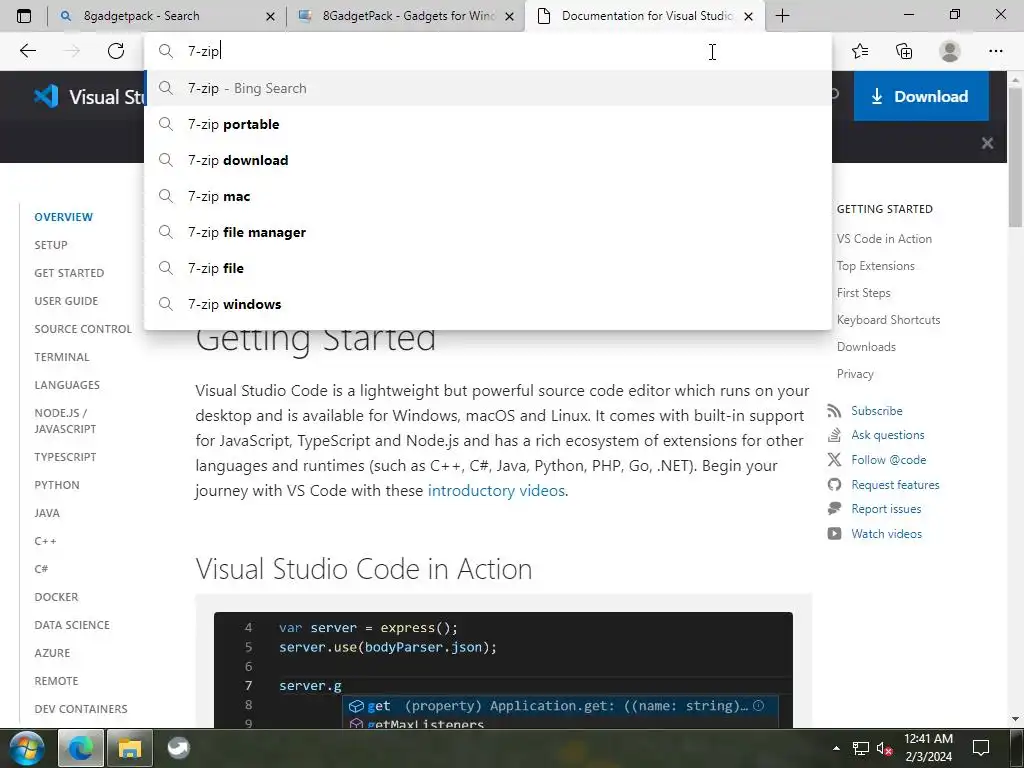The height and width of the screenshot is (768, 1024).
Task: Open TERMINAL in sidebar
Action: (x=62, y=357)
